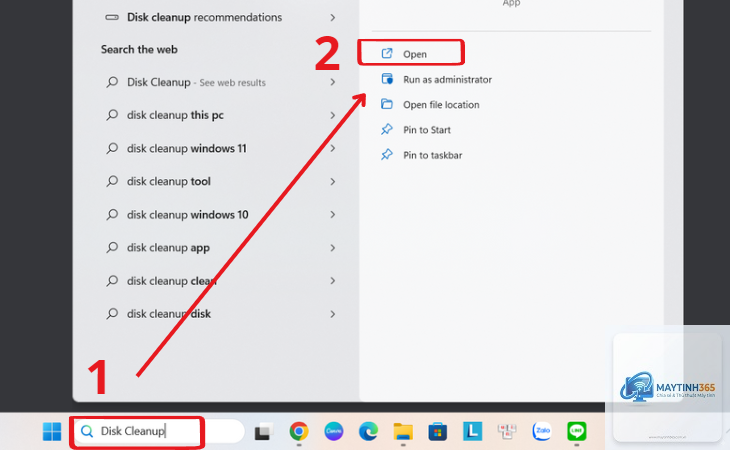The height and width of the screenshot is (450, 730).
Task: Expand the 'disk cleanup this pc' chevron
Action: 332,115
